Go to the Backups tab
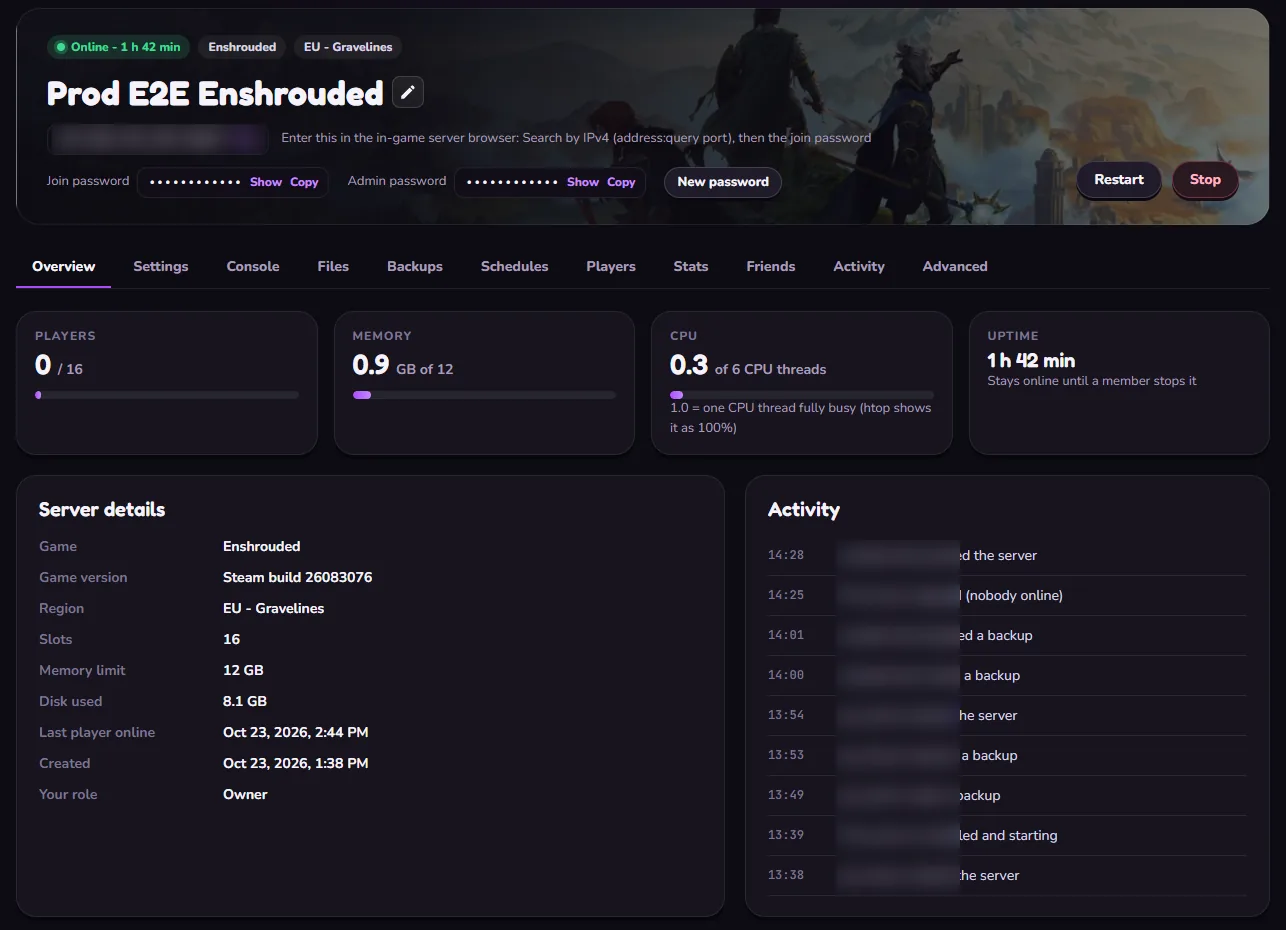The width and height of the screenshot is (1286, 930). [415, 266]
